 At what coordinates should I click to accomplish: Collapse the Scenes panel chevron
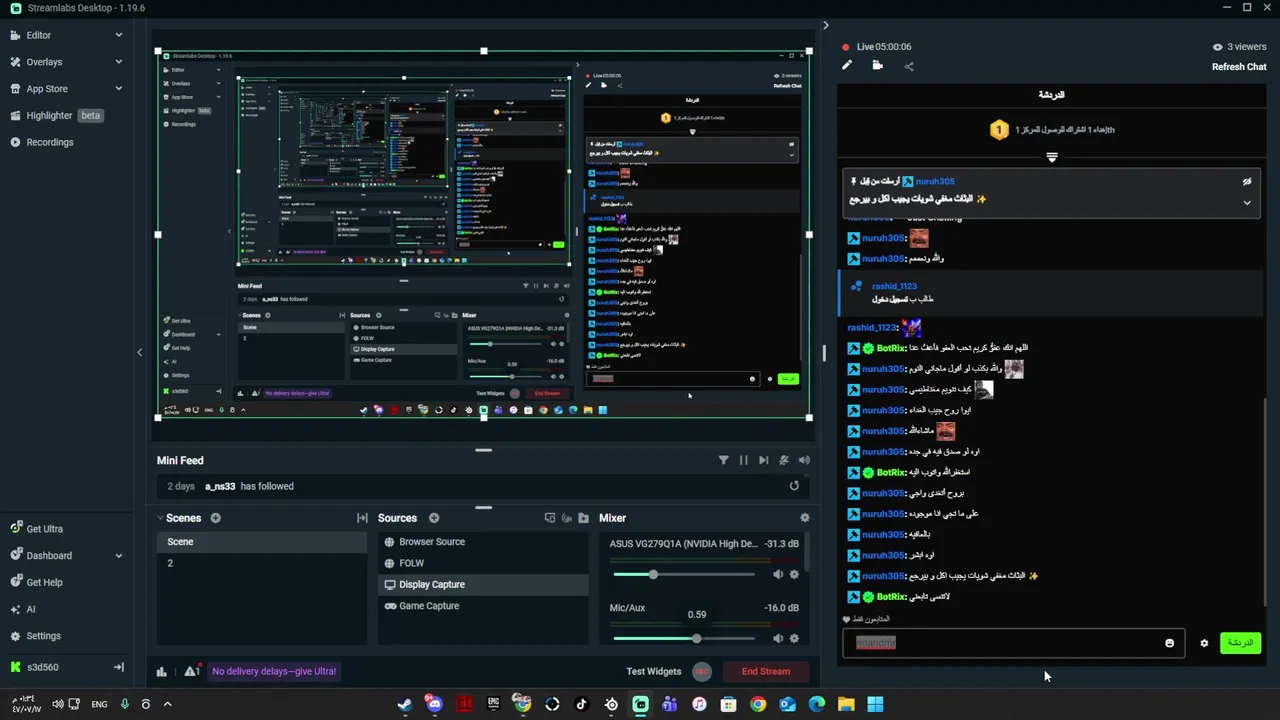(x=160, y=518)
